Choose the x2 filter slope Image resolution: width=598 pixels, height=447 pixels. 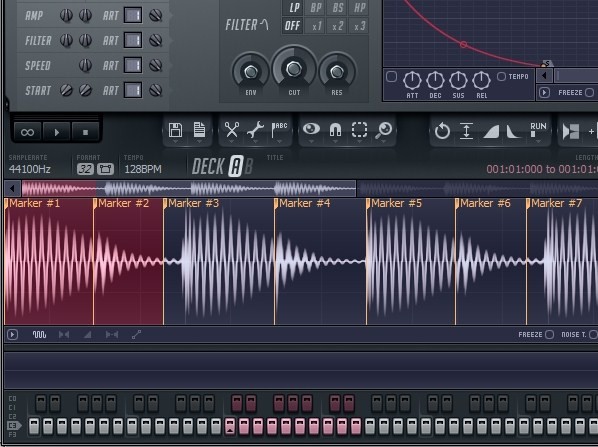tap(338, 26)
